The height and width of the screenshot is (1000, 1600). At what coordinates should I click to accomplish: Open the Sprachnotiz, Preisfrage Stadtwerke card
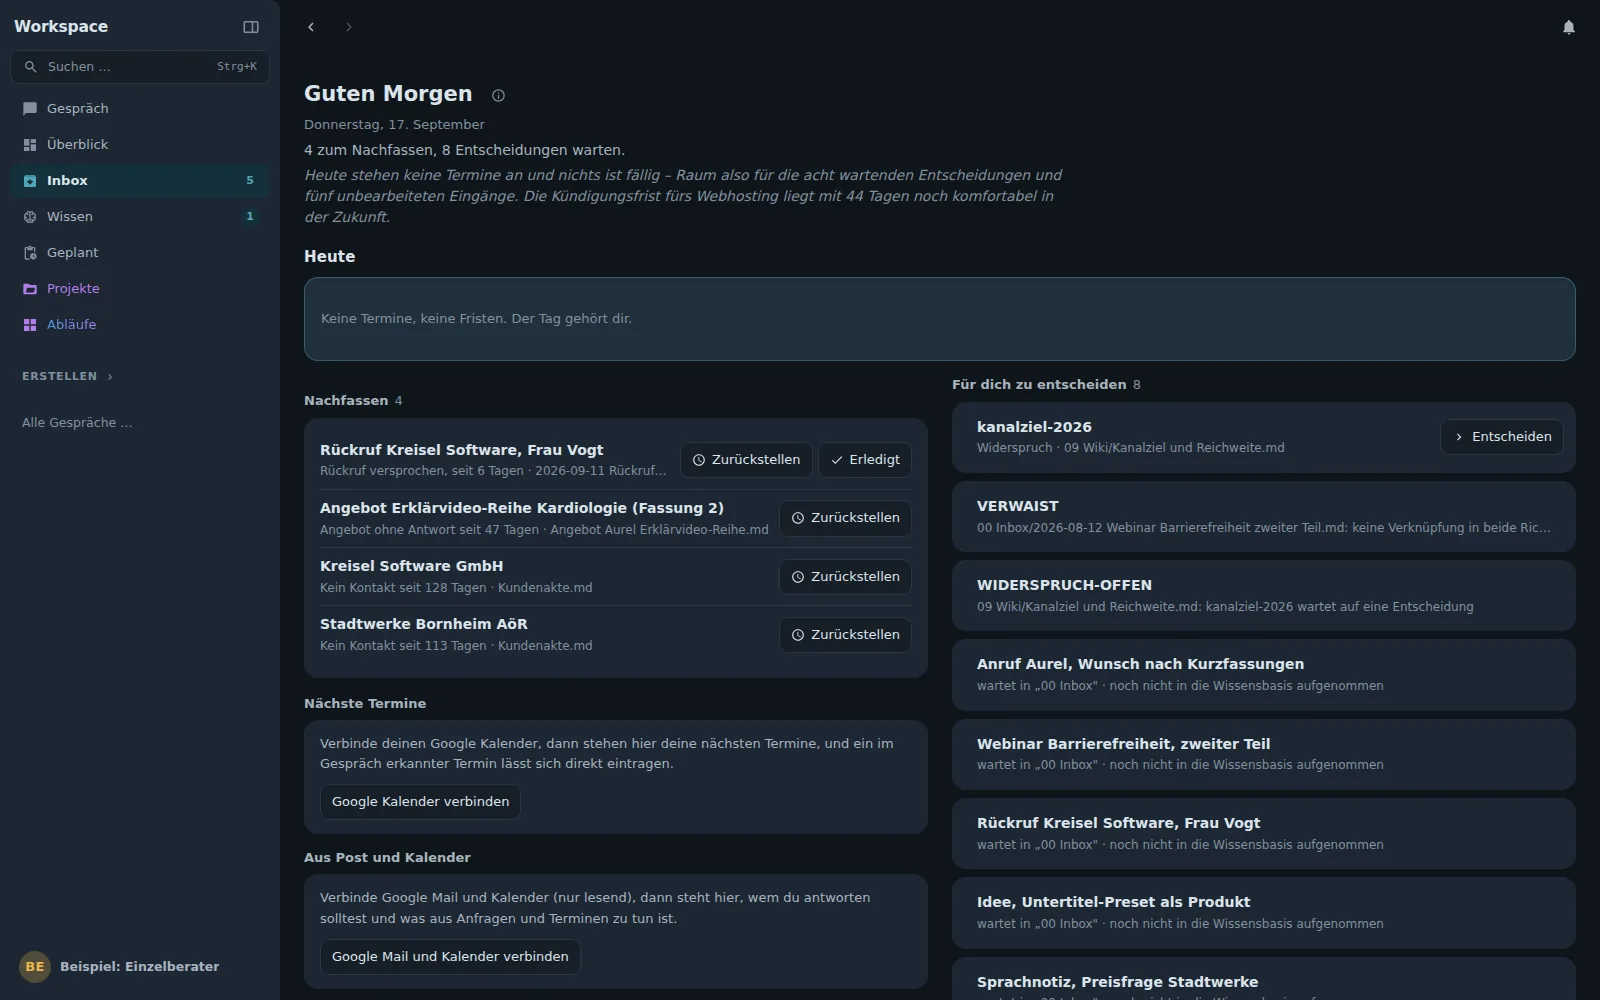(1264, 980)
